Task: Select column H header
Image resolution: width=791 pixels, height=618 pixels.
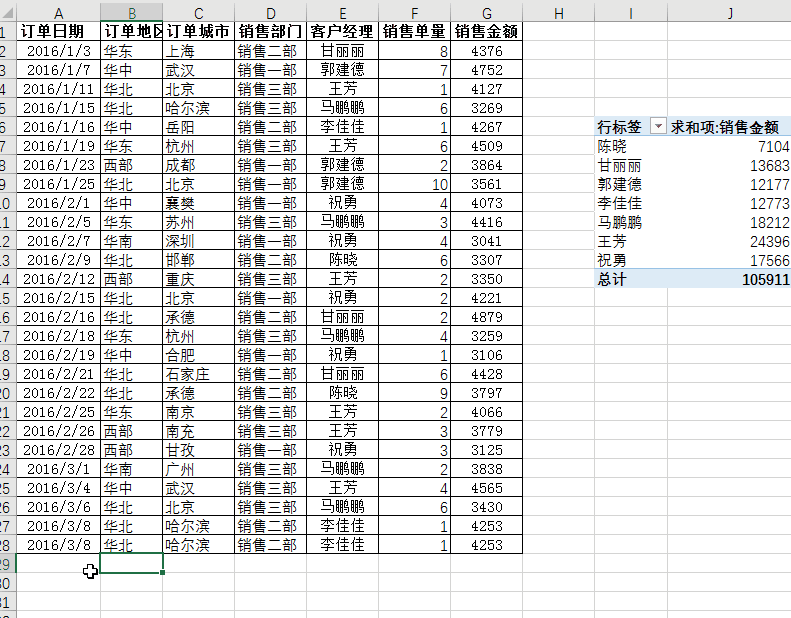Action: [559, 13]
